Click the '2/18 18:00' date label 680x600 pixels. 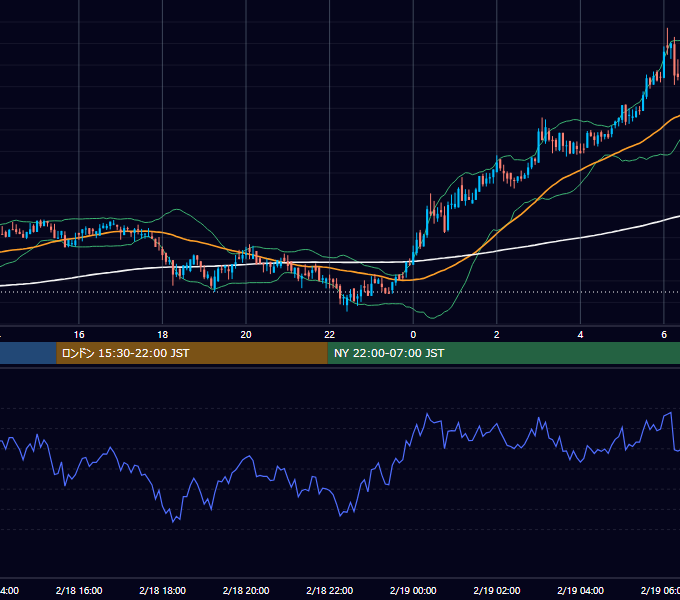[163, 590]
